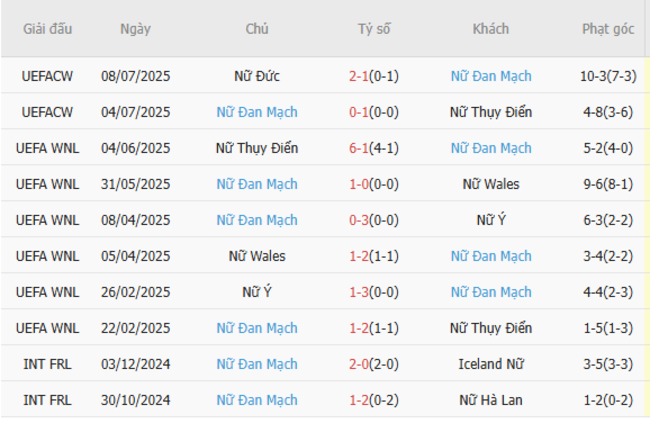Screen dimensions: 650x432
Task: Open Nữ Đan Mạch link in 04/07/2025 row
Action: pyautogui.click(x=257, y=112)
